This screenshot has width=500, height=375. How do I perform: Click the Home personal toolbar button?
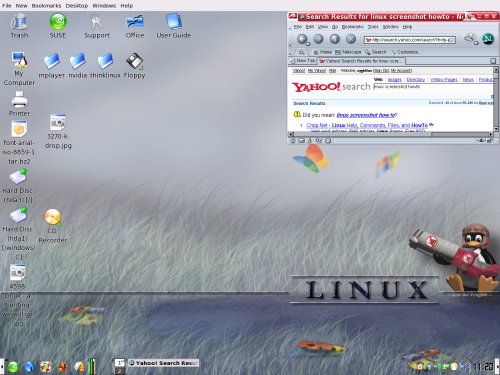(323, 52)
